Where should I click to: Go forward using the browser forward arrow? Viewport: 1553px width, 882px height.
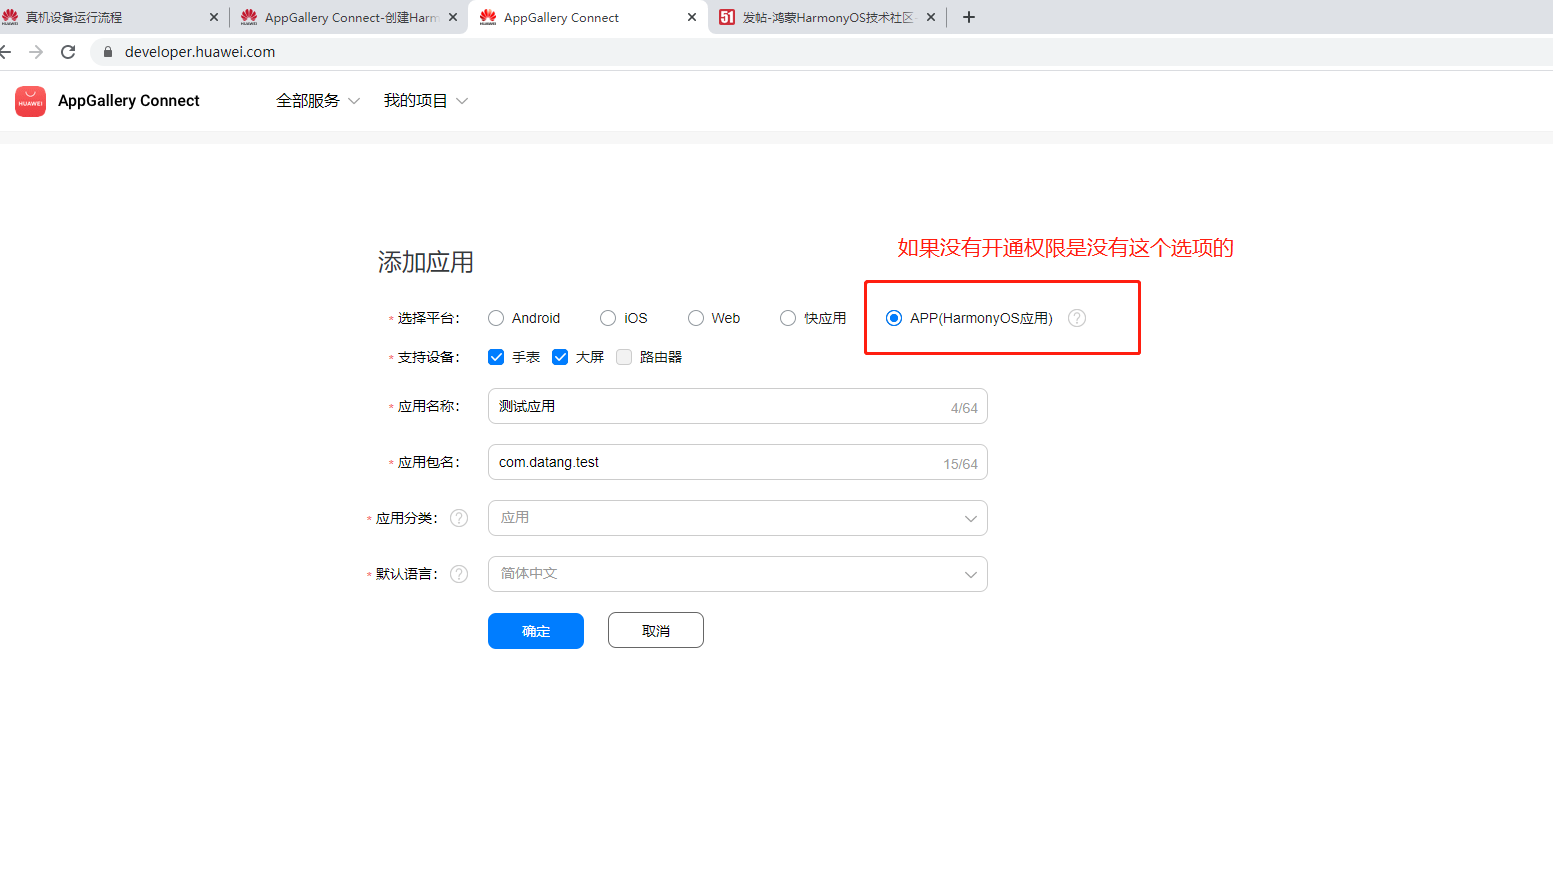[x=36, y=52]
